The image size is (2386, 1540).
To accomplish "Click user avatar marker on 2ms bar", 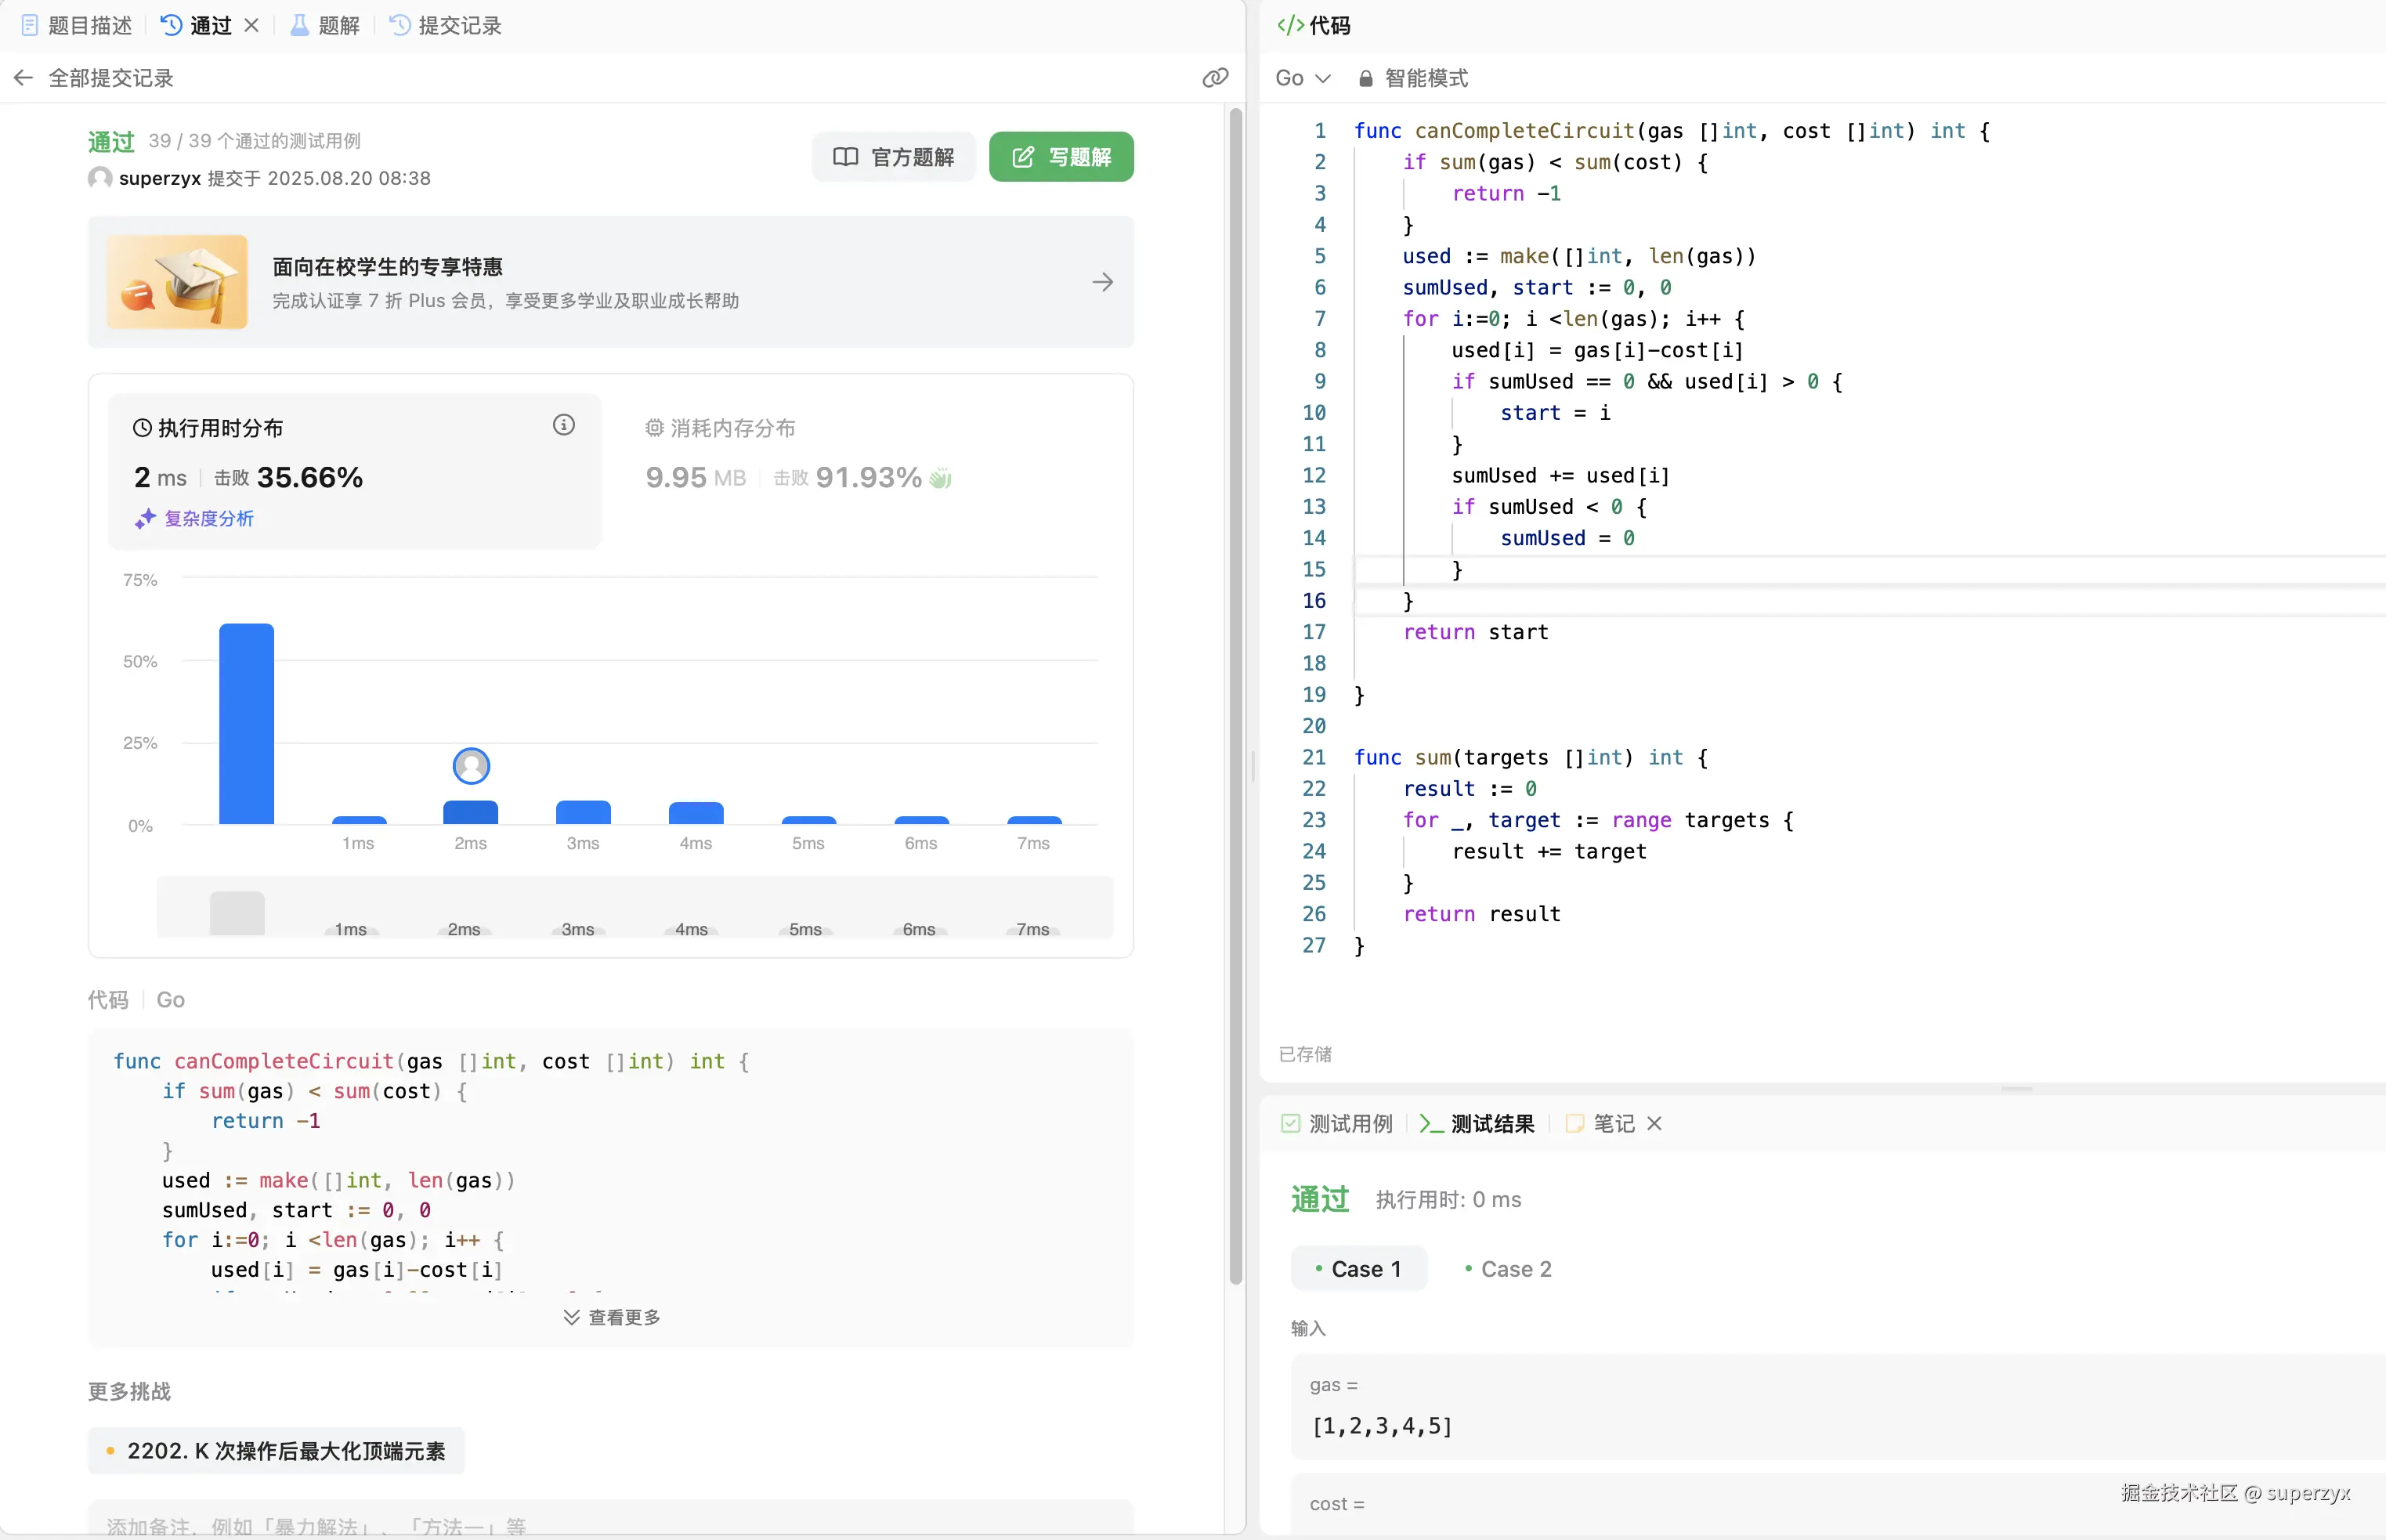I will pyautogui.click(x=471, y=766).
